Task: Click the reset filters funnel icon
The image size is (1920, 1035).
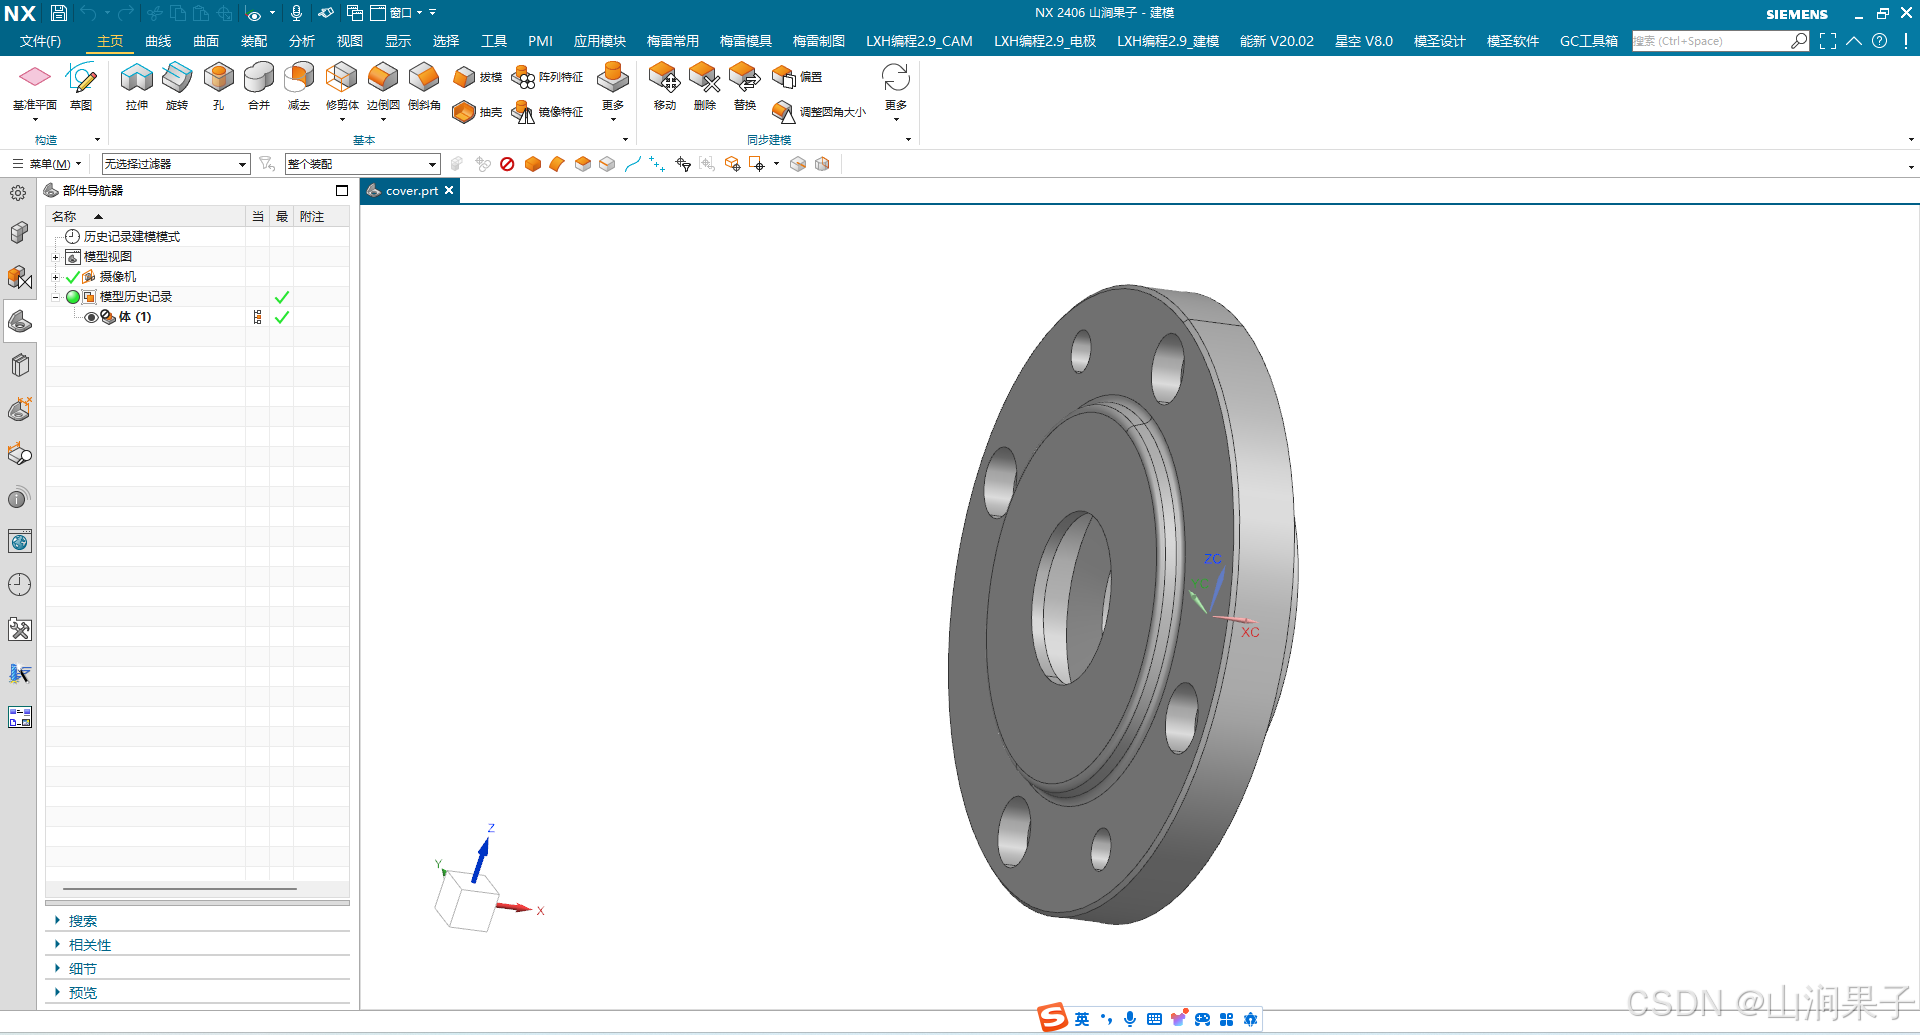Action: pyautogui.click(x=267, y=164)
